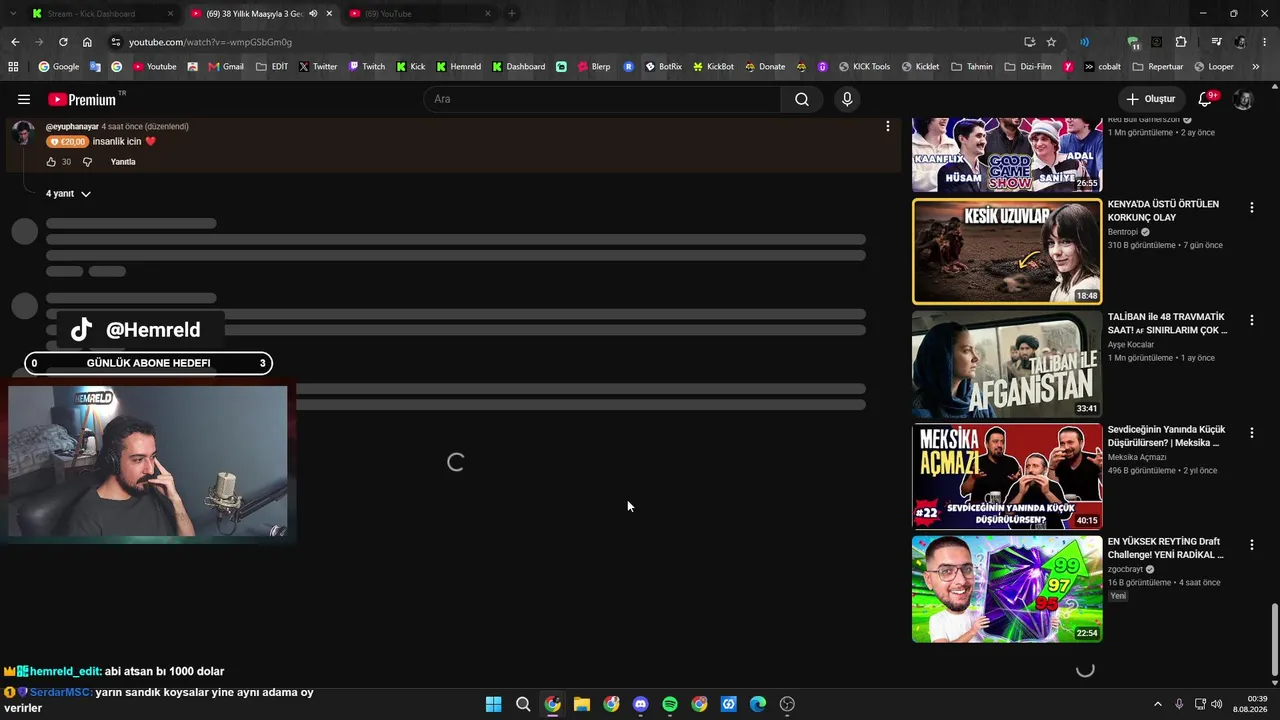1280x720 pixels.
Task: Open MEKSİKA AÇMAZI #22 video thumbnail
Action: tap(1007, 476)
